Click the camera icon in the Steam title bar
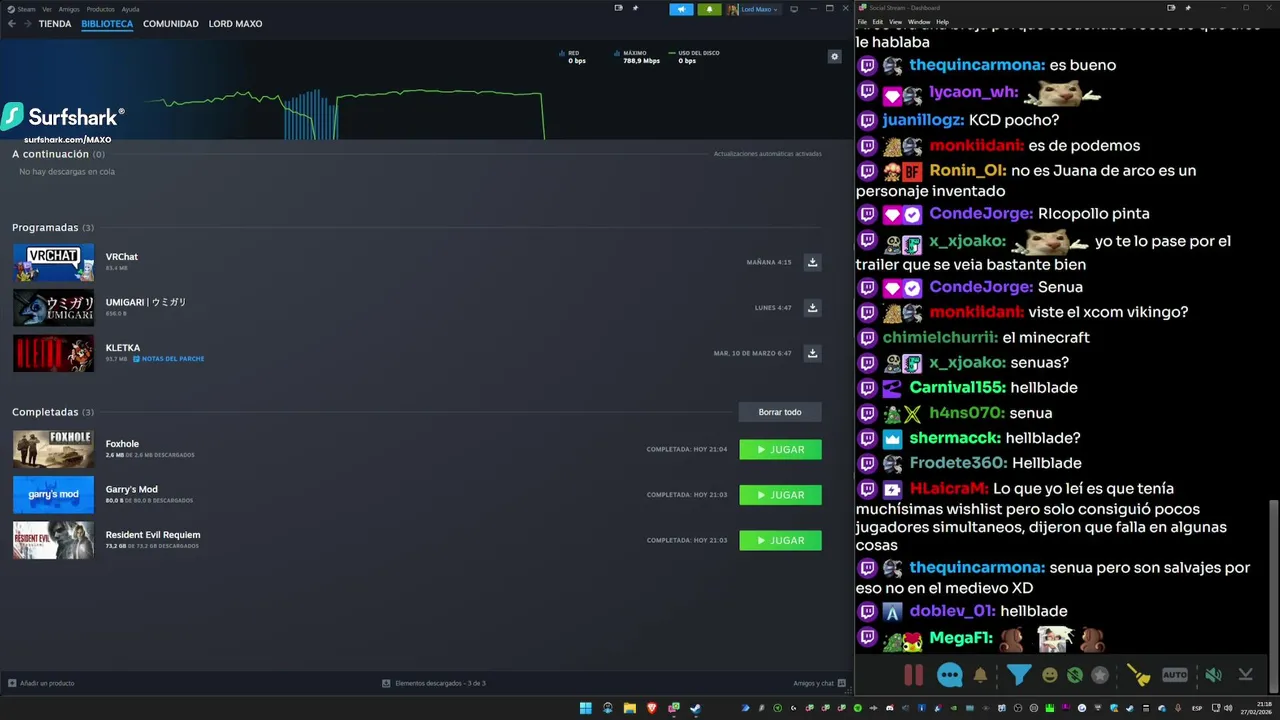This screenshot has height=720, width=1280. 618,8
